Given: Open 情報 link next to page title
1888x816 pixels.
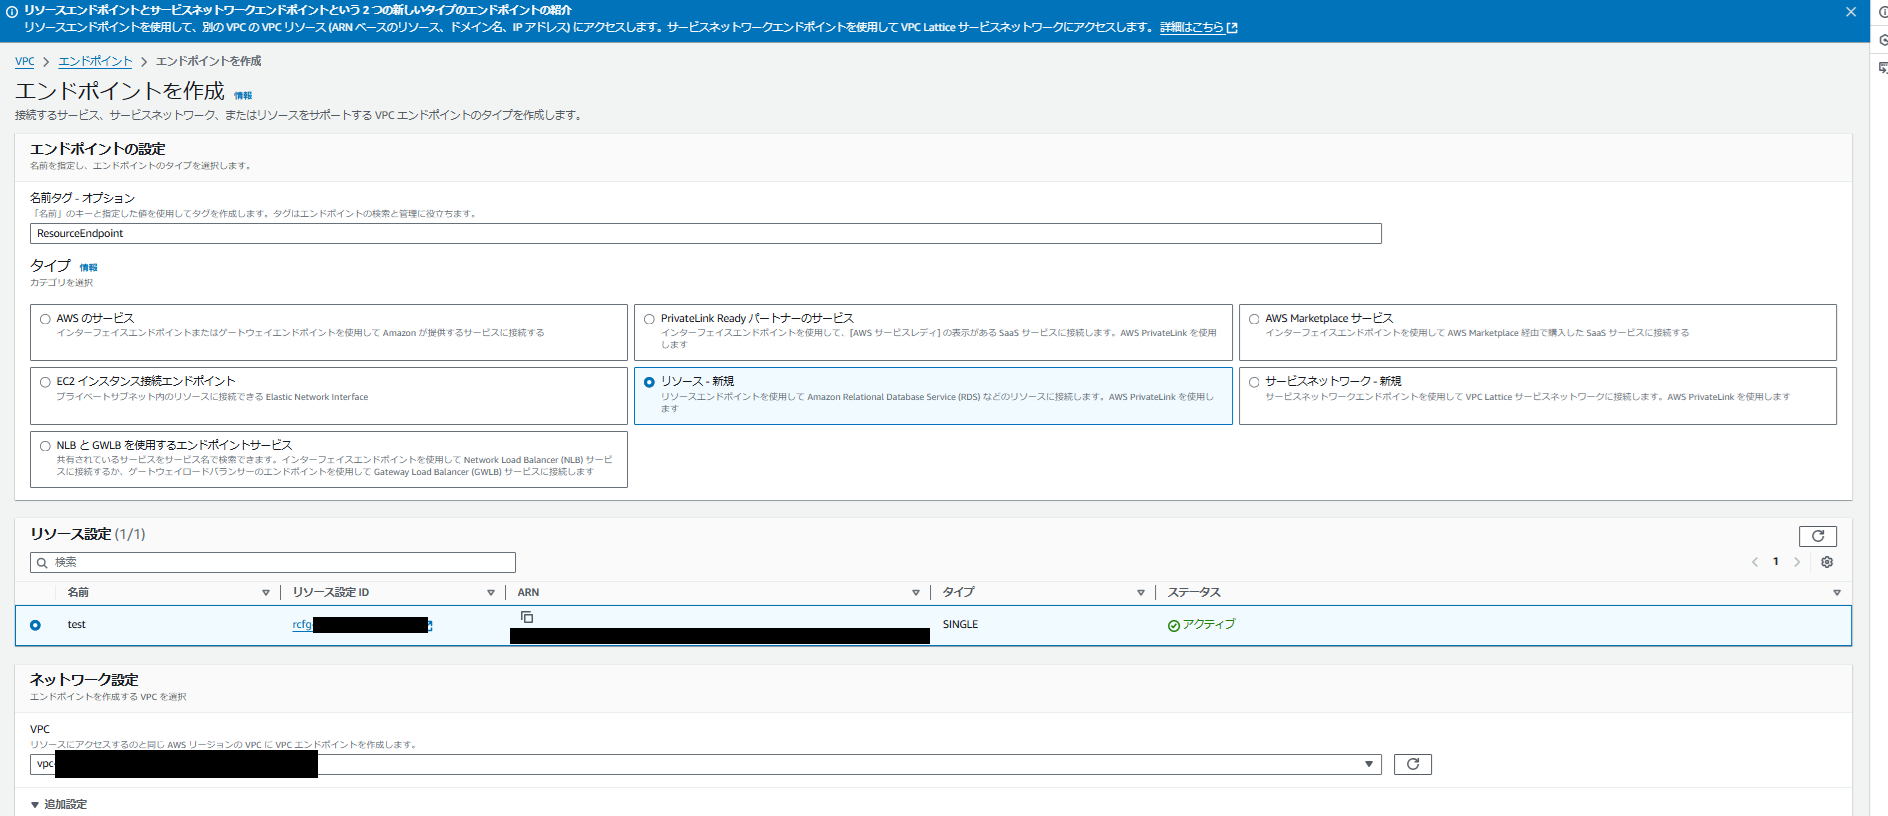Looking at the screenshot, I should click(x=243, y=96).
